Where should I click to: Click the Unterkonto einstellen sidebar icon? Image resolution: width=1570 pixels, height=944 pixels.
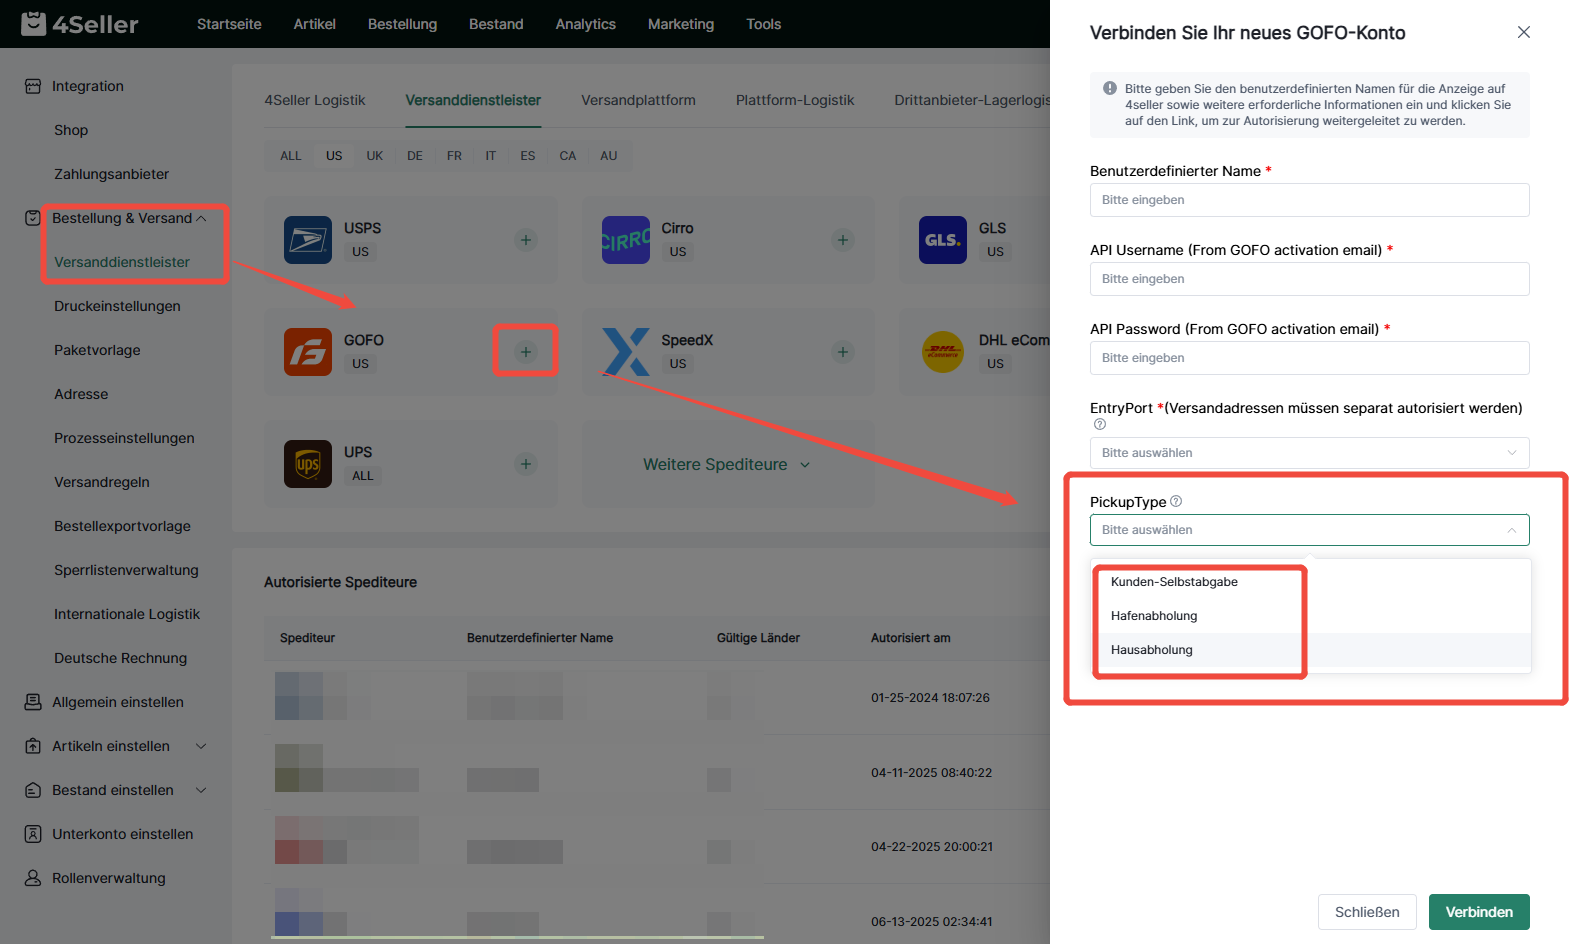click(x=33, y=834)
